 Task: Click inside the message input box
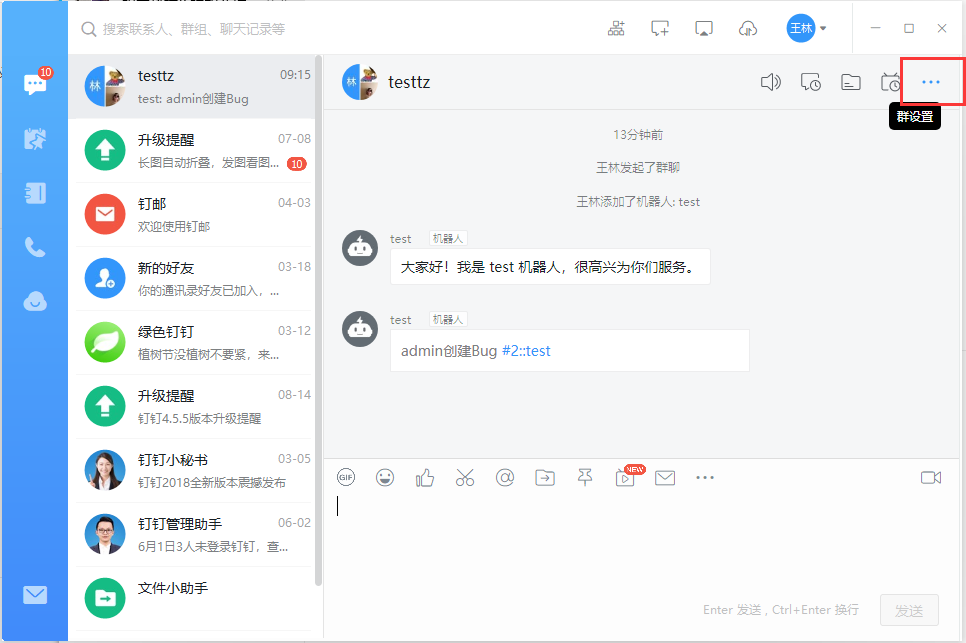(641, 542)
